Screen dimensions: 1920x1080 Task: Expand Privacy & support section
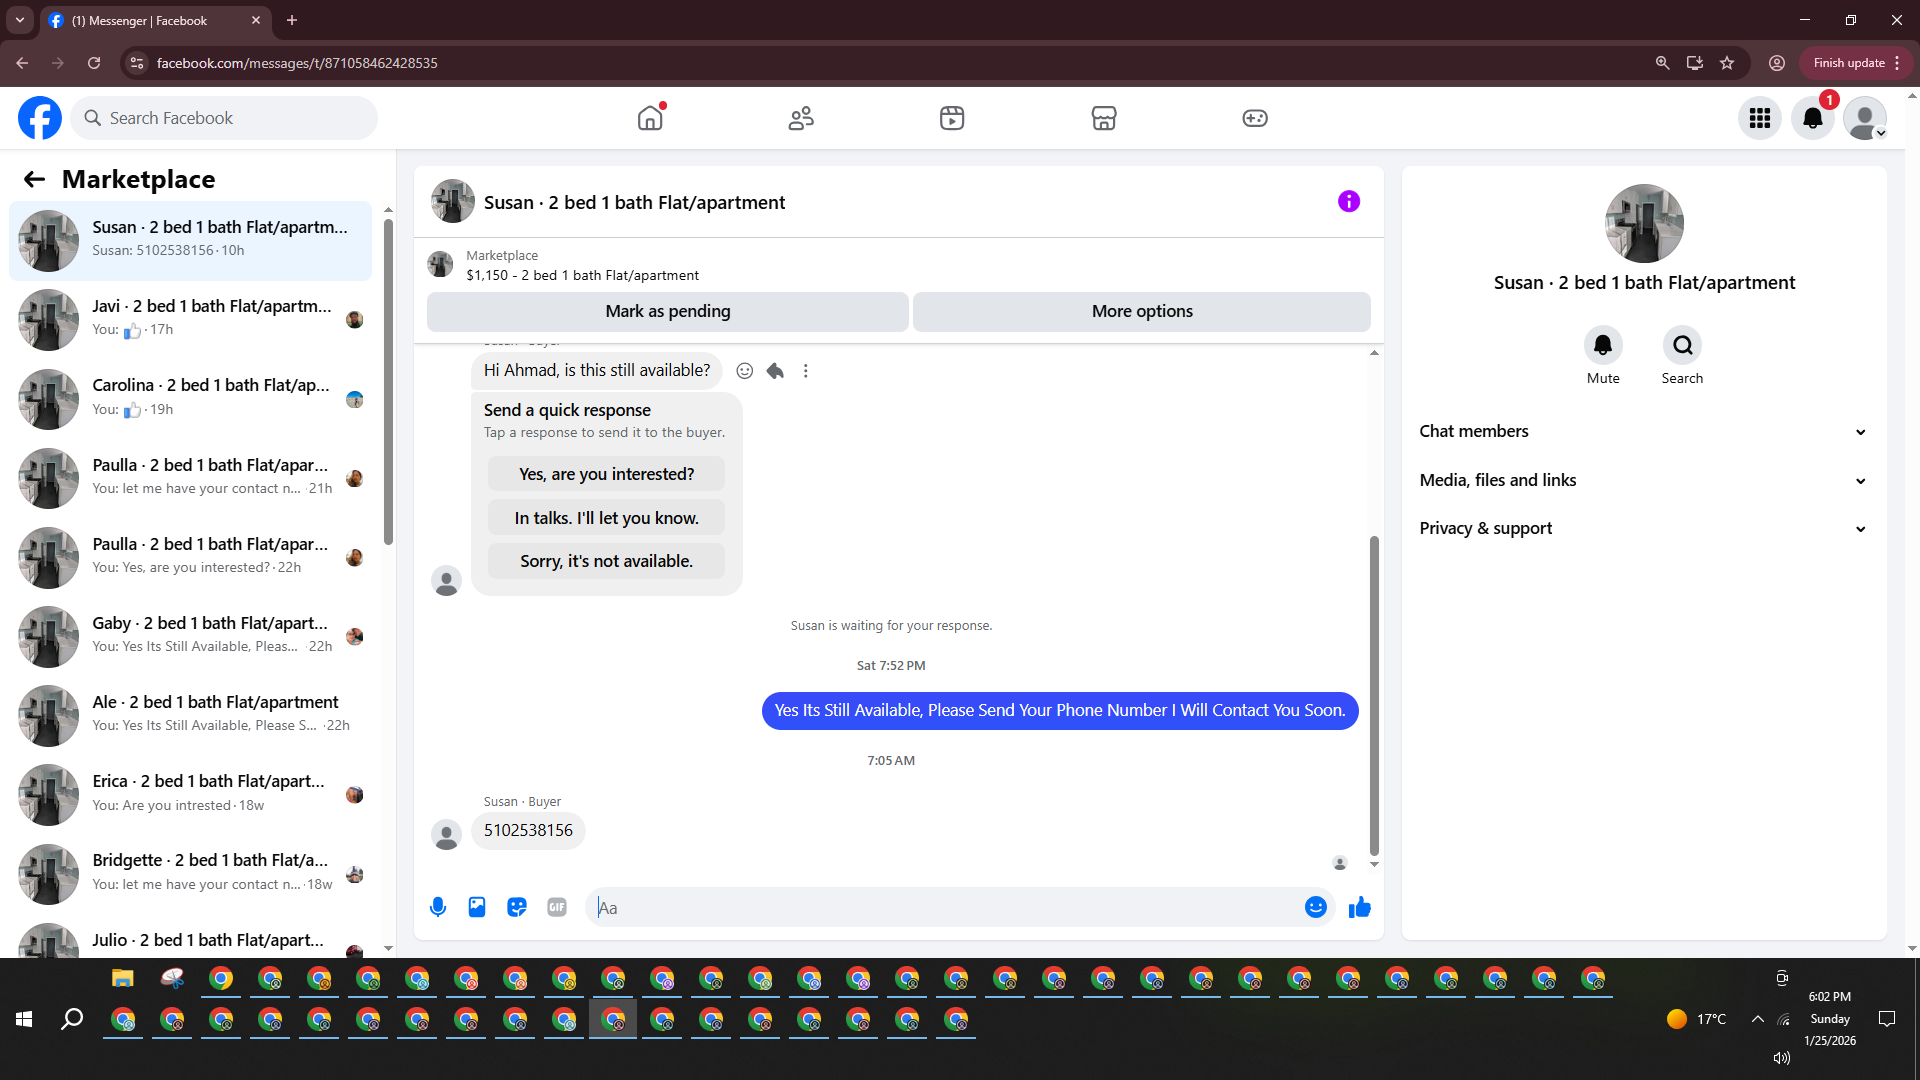(1644, 528)
